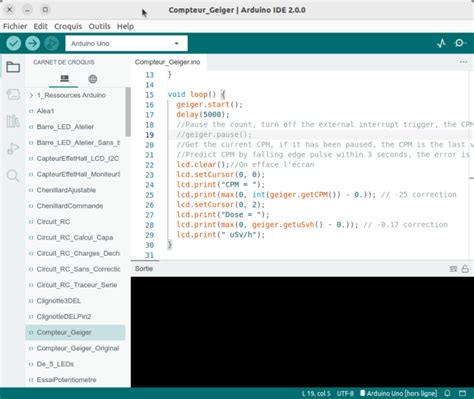Screen dimensions: 474x399
Task: Open notifications bell in status bar
Action: (x=447, y=393)
